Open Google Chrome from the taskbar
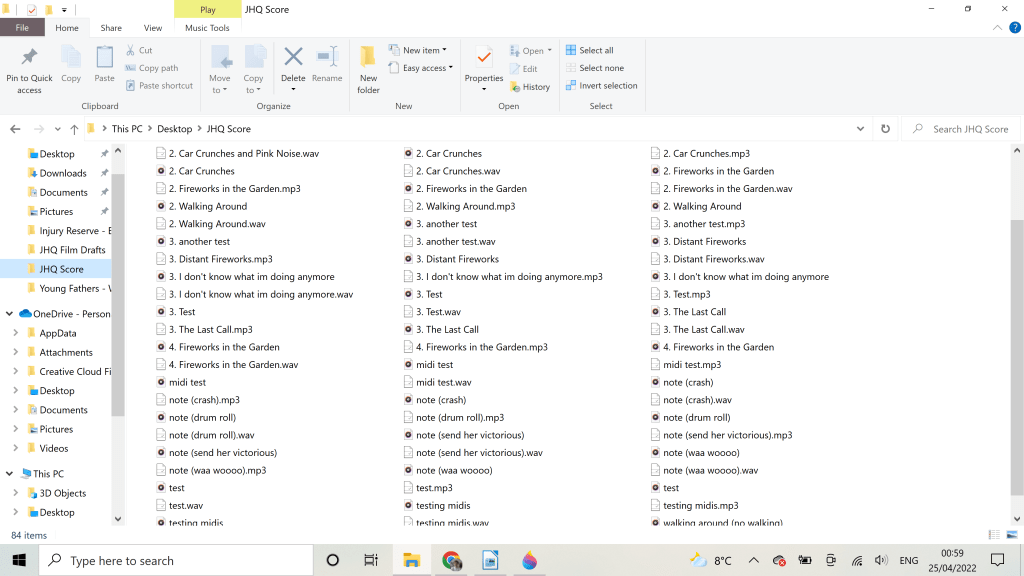The height and width of the screenshot is (576, 1024). pyautogui.click(x=451, y=561)
